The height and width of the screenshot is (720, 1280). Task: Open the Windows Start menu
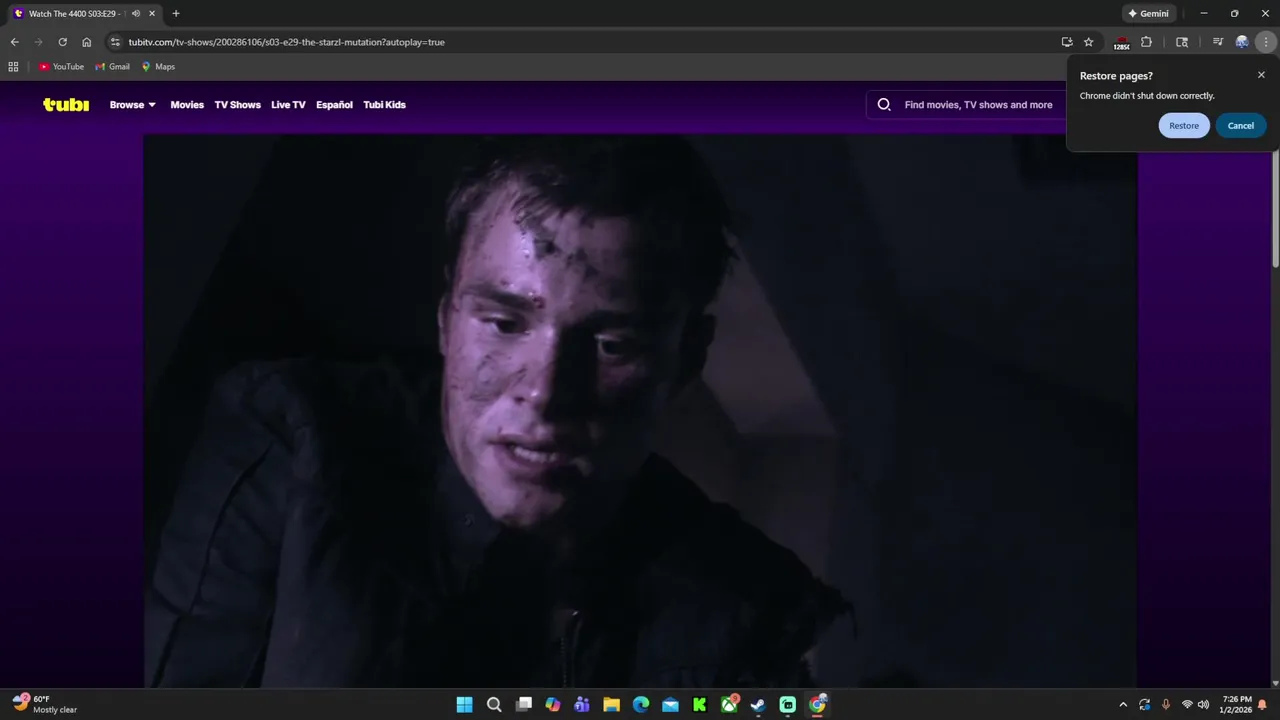(464, 704)
